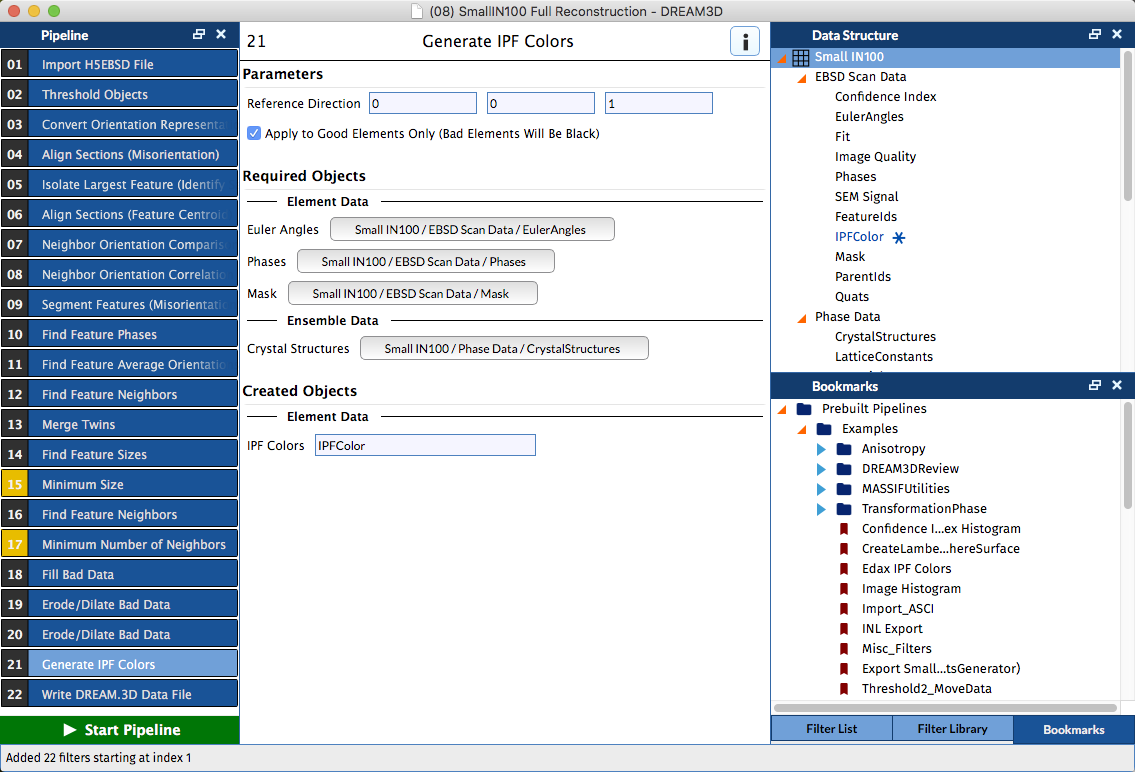The image size is (1135, 772).
Task: Select the Merge Twins filter
Action: pos(119,424)
